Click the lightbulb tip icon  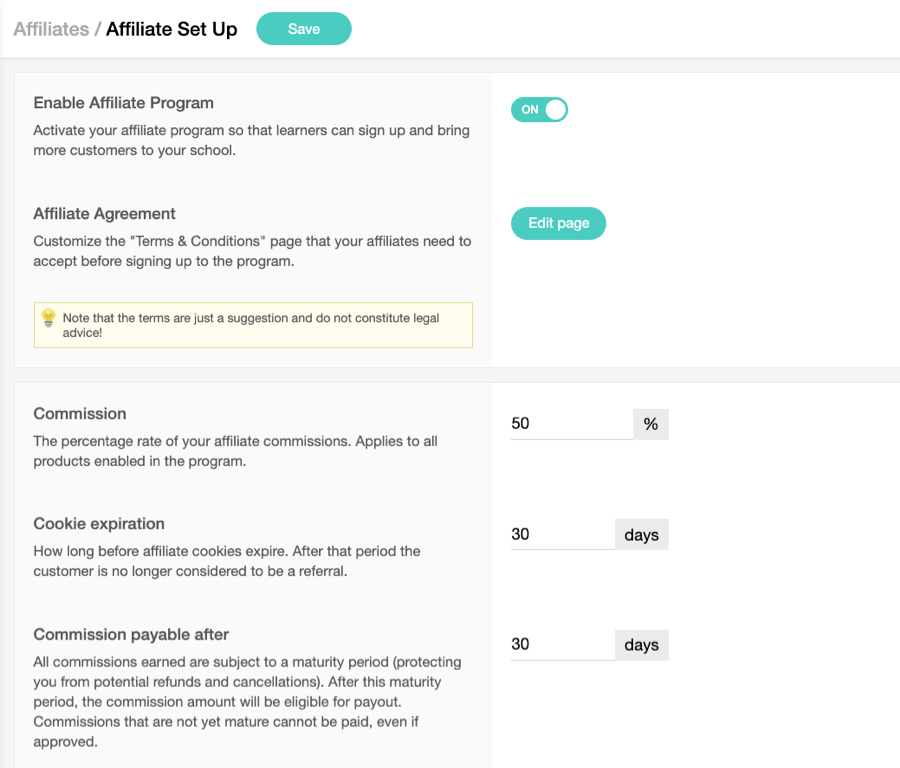[x=48, y=317]
